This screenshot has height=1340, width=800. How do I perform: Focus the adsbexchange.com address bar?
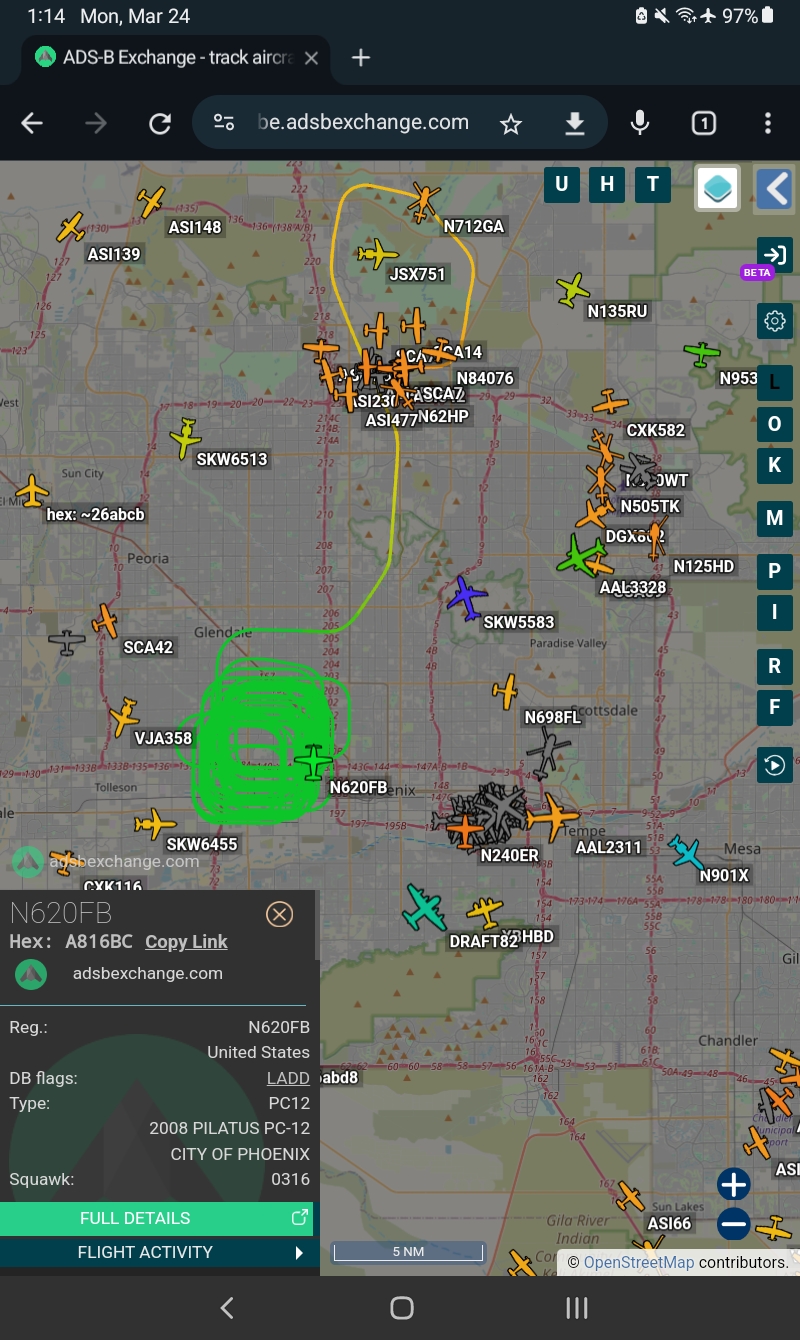click(363, 122)
